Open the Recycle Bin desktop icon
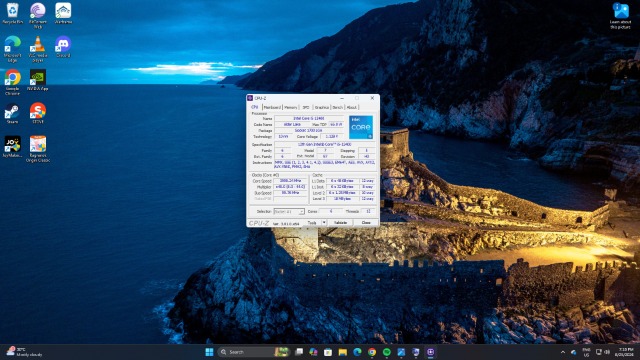 click(12, 13)
